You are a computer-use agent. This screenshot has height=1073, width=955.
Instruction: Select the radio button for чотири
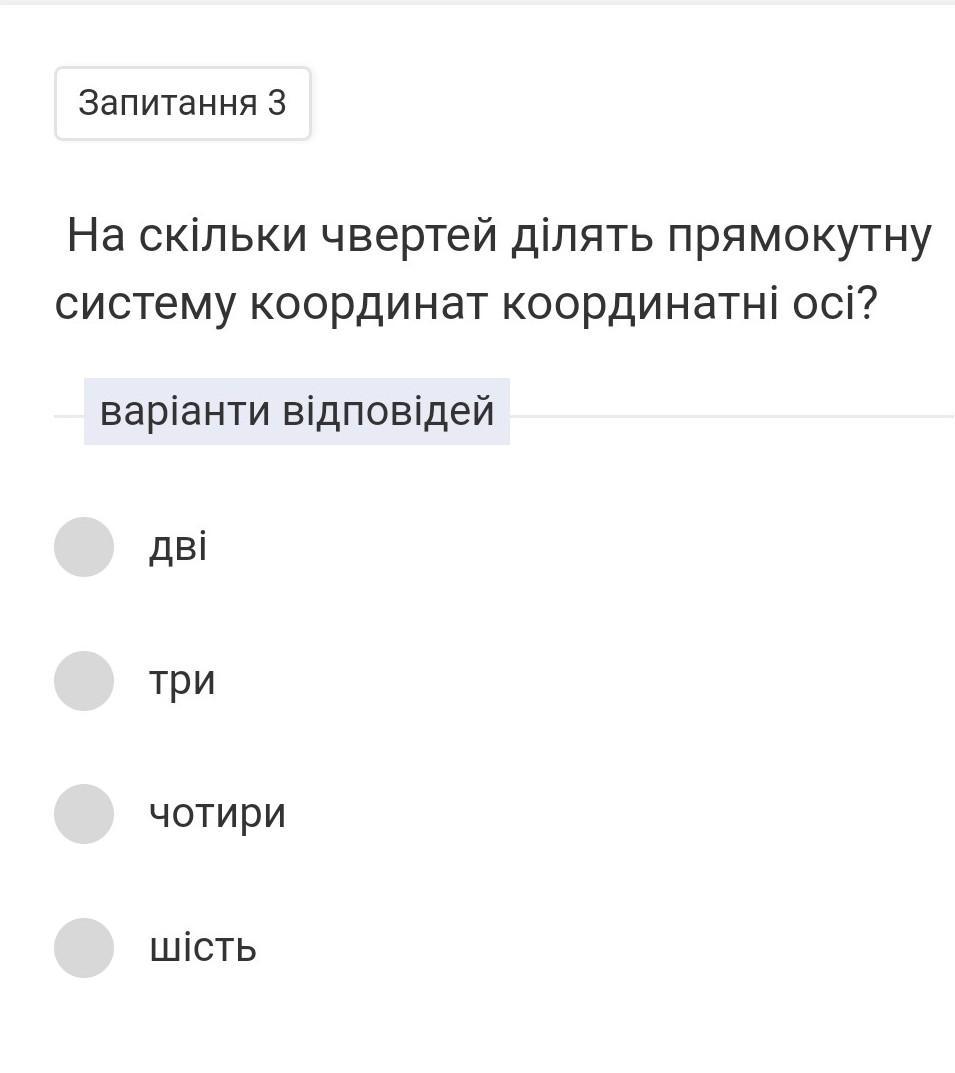[x=84, y=814]
